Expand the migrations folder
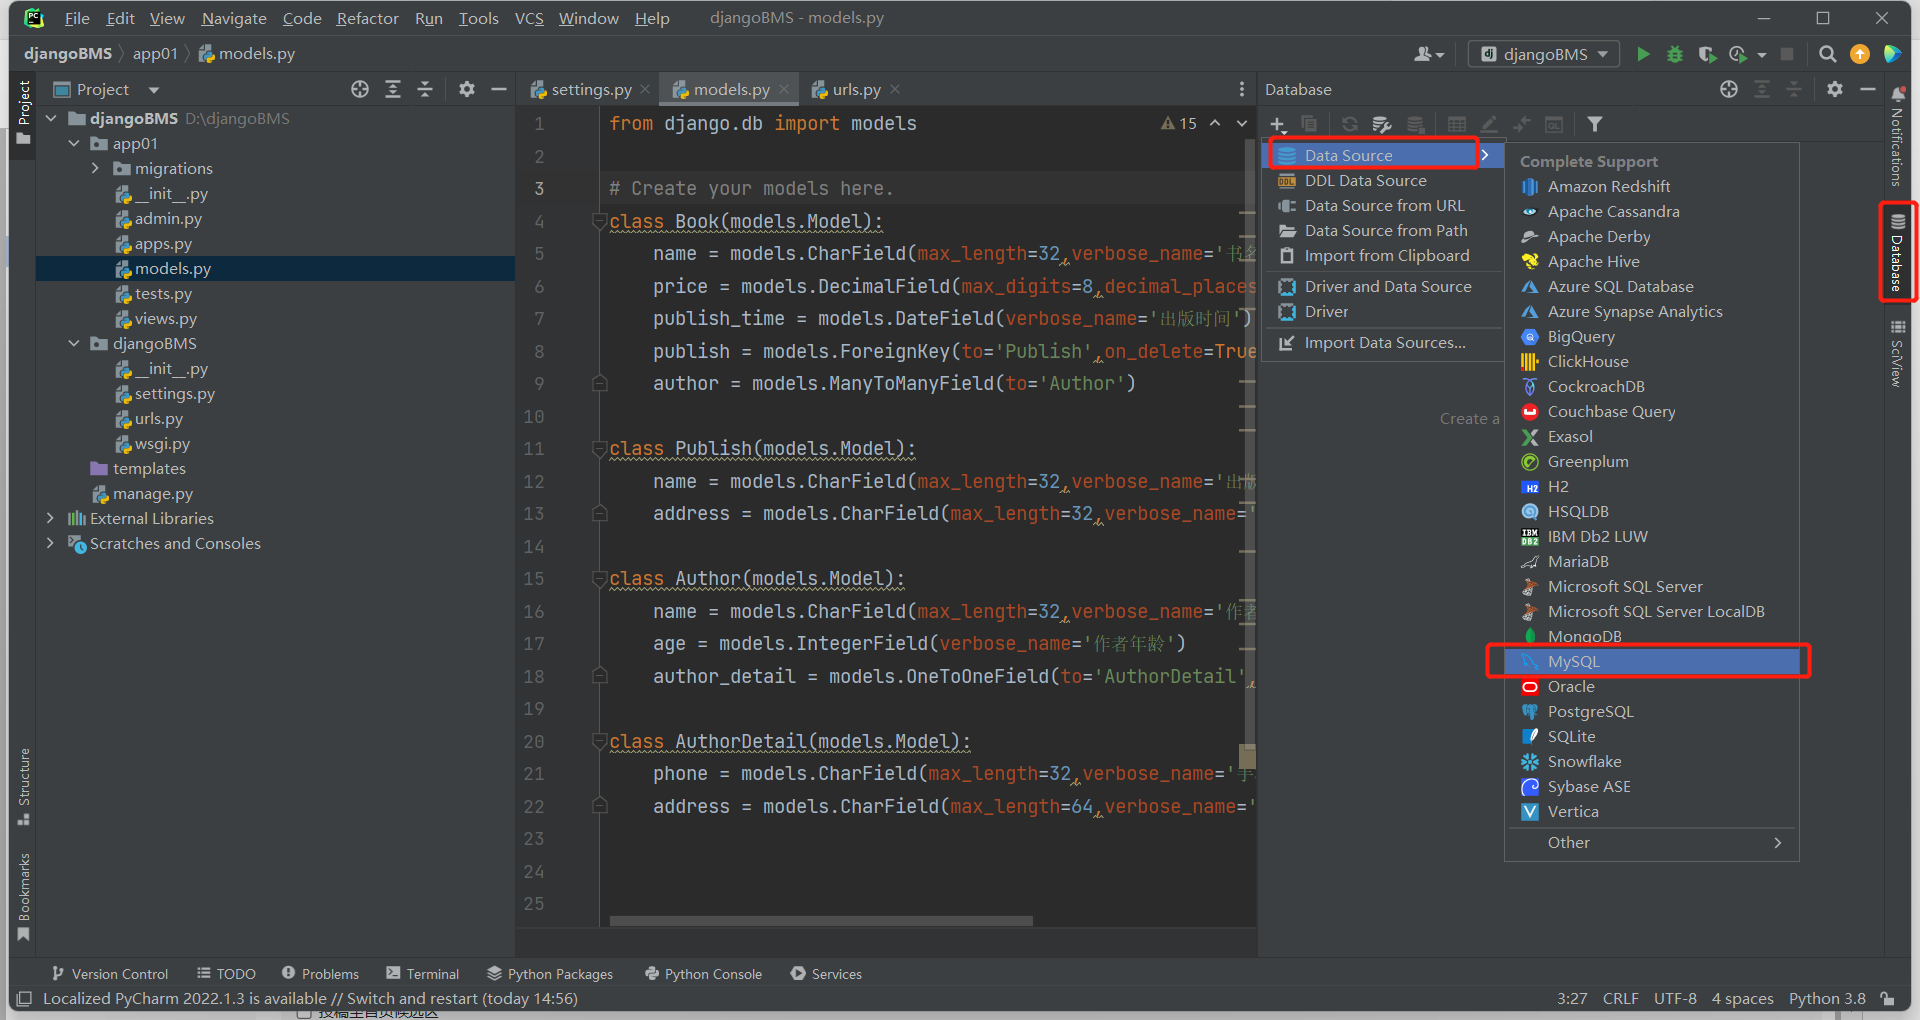1920x1020 pixels. [96, 168]
